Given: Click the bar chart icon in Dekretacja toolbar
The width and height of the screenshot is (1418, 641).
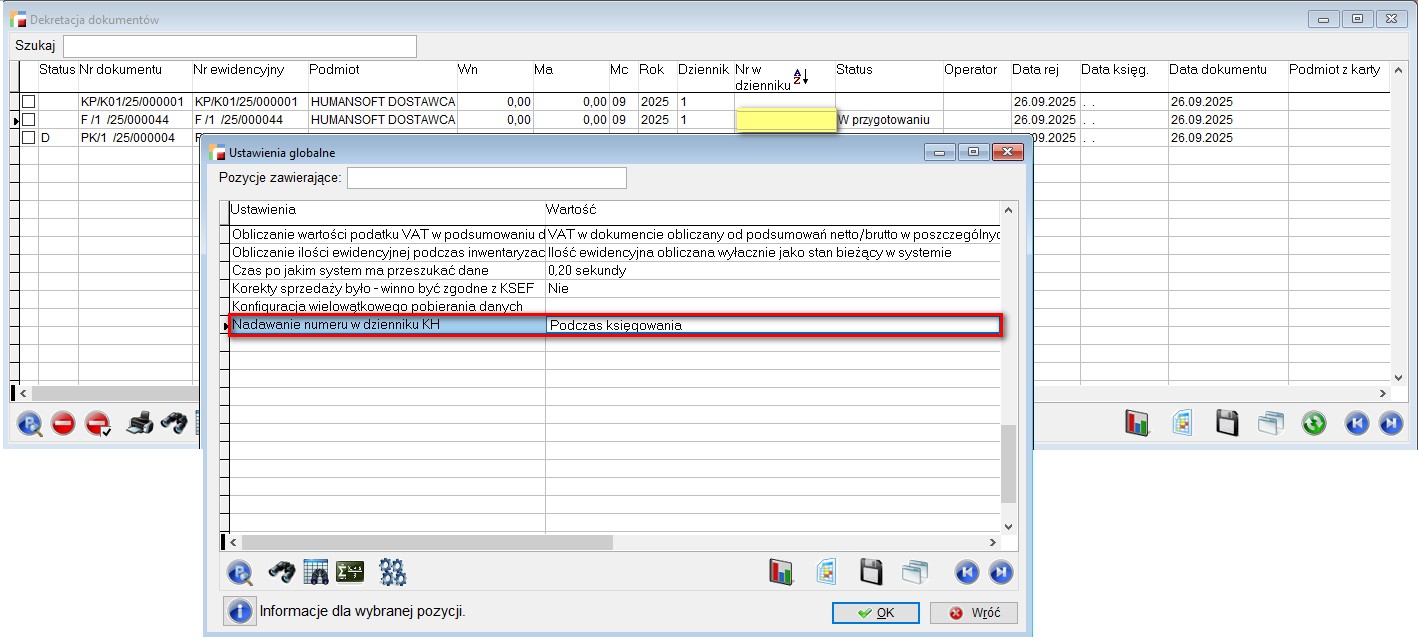Looking at the screenshot, I should pyautogui.click(x=1137, y=424).
